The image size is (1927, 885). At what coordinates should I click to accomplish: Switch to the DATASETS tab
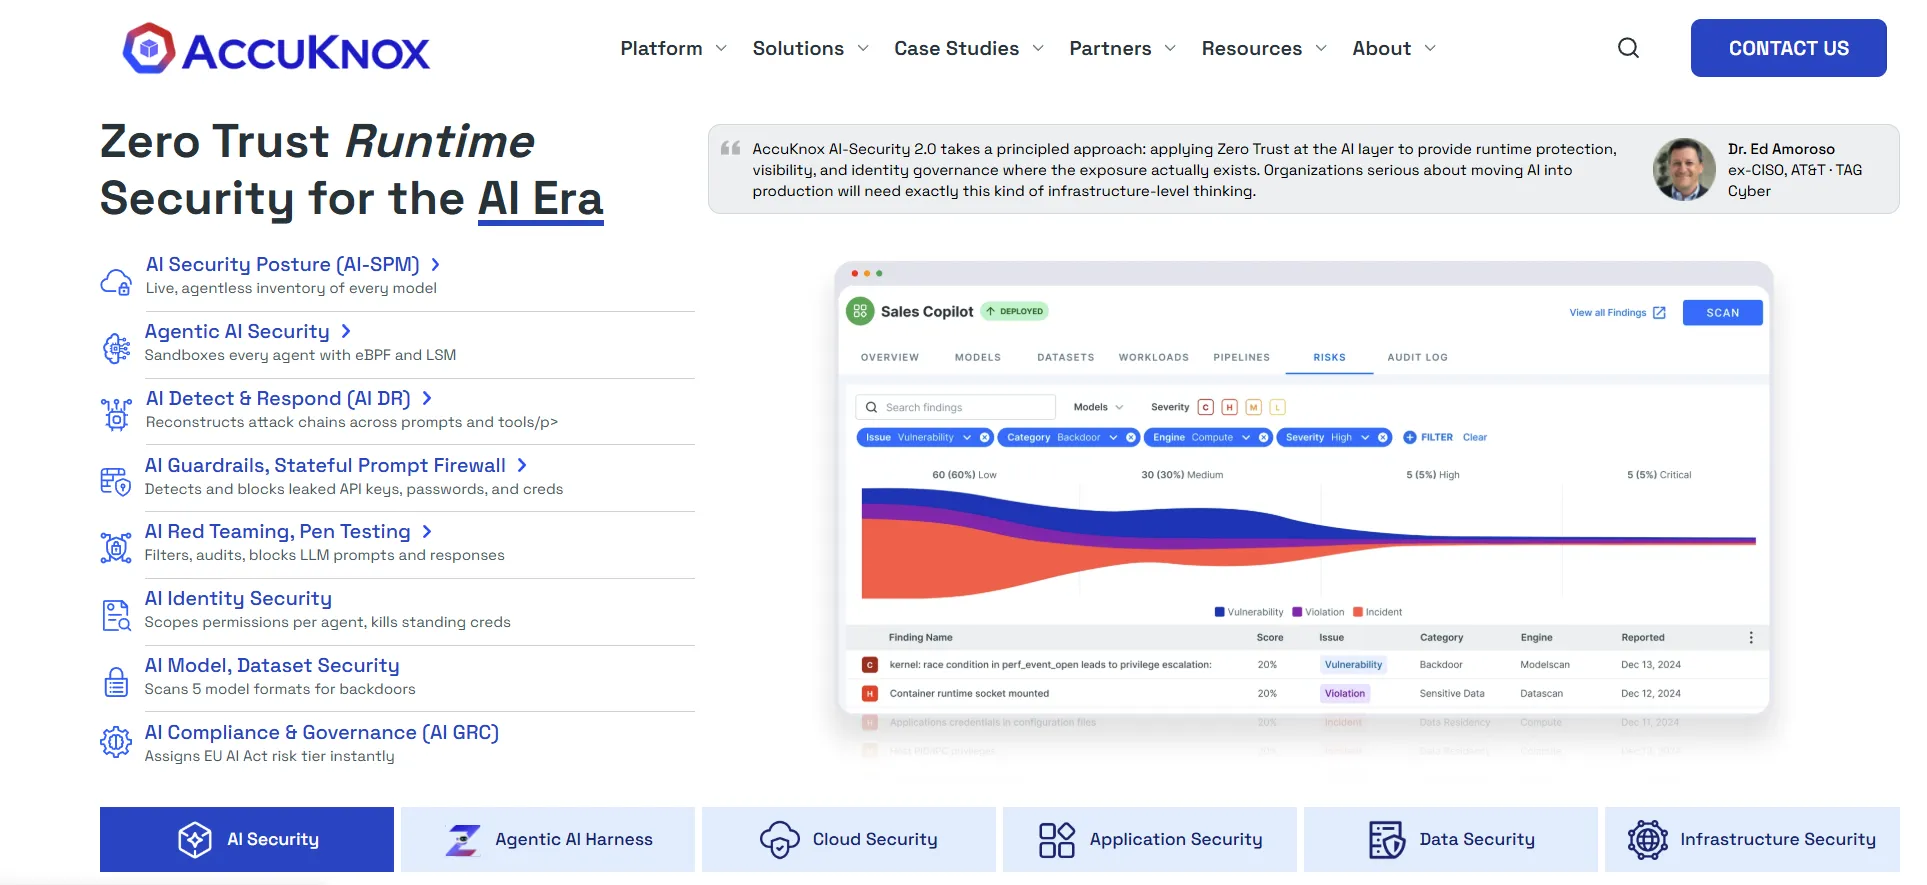[x=1066, y=357]
